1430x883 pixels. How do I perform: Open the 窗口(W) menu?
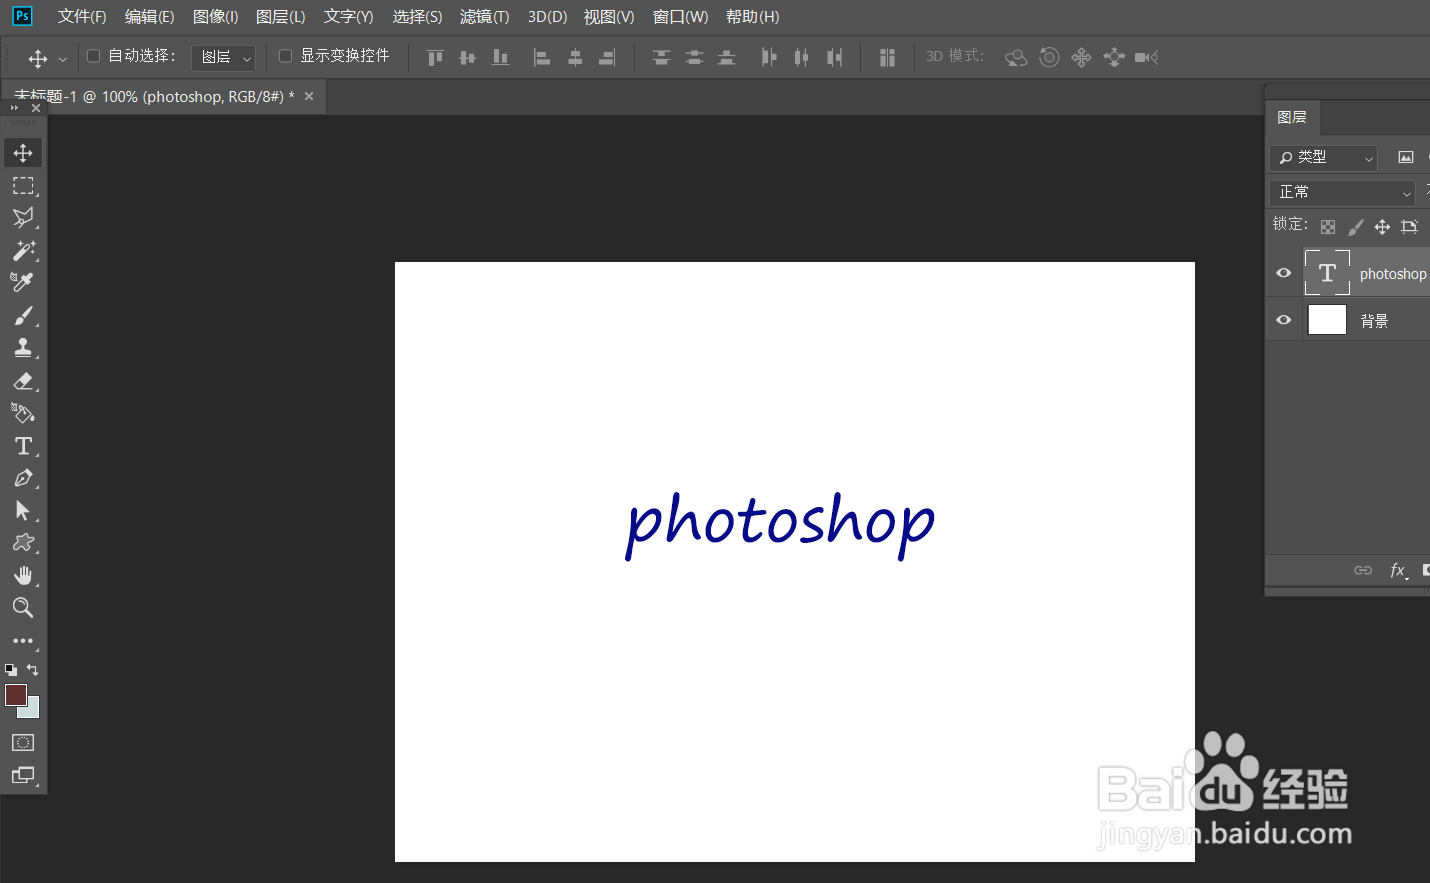(x=680, y=17)
